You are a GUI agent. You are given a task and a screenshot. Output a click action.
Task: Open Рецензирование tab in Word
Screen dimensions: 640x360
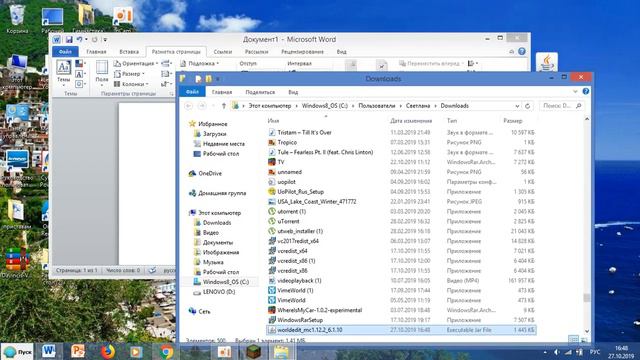[302, 52]
